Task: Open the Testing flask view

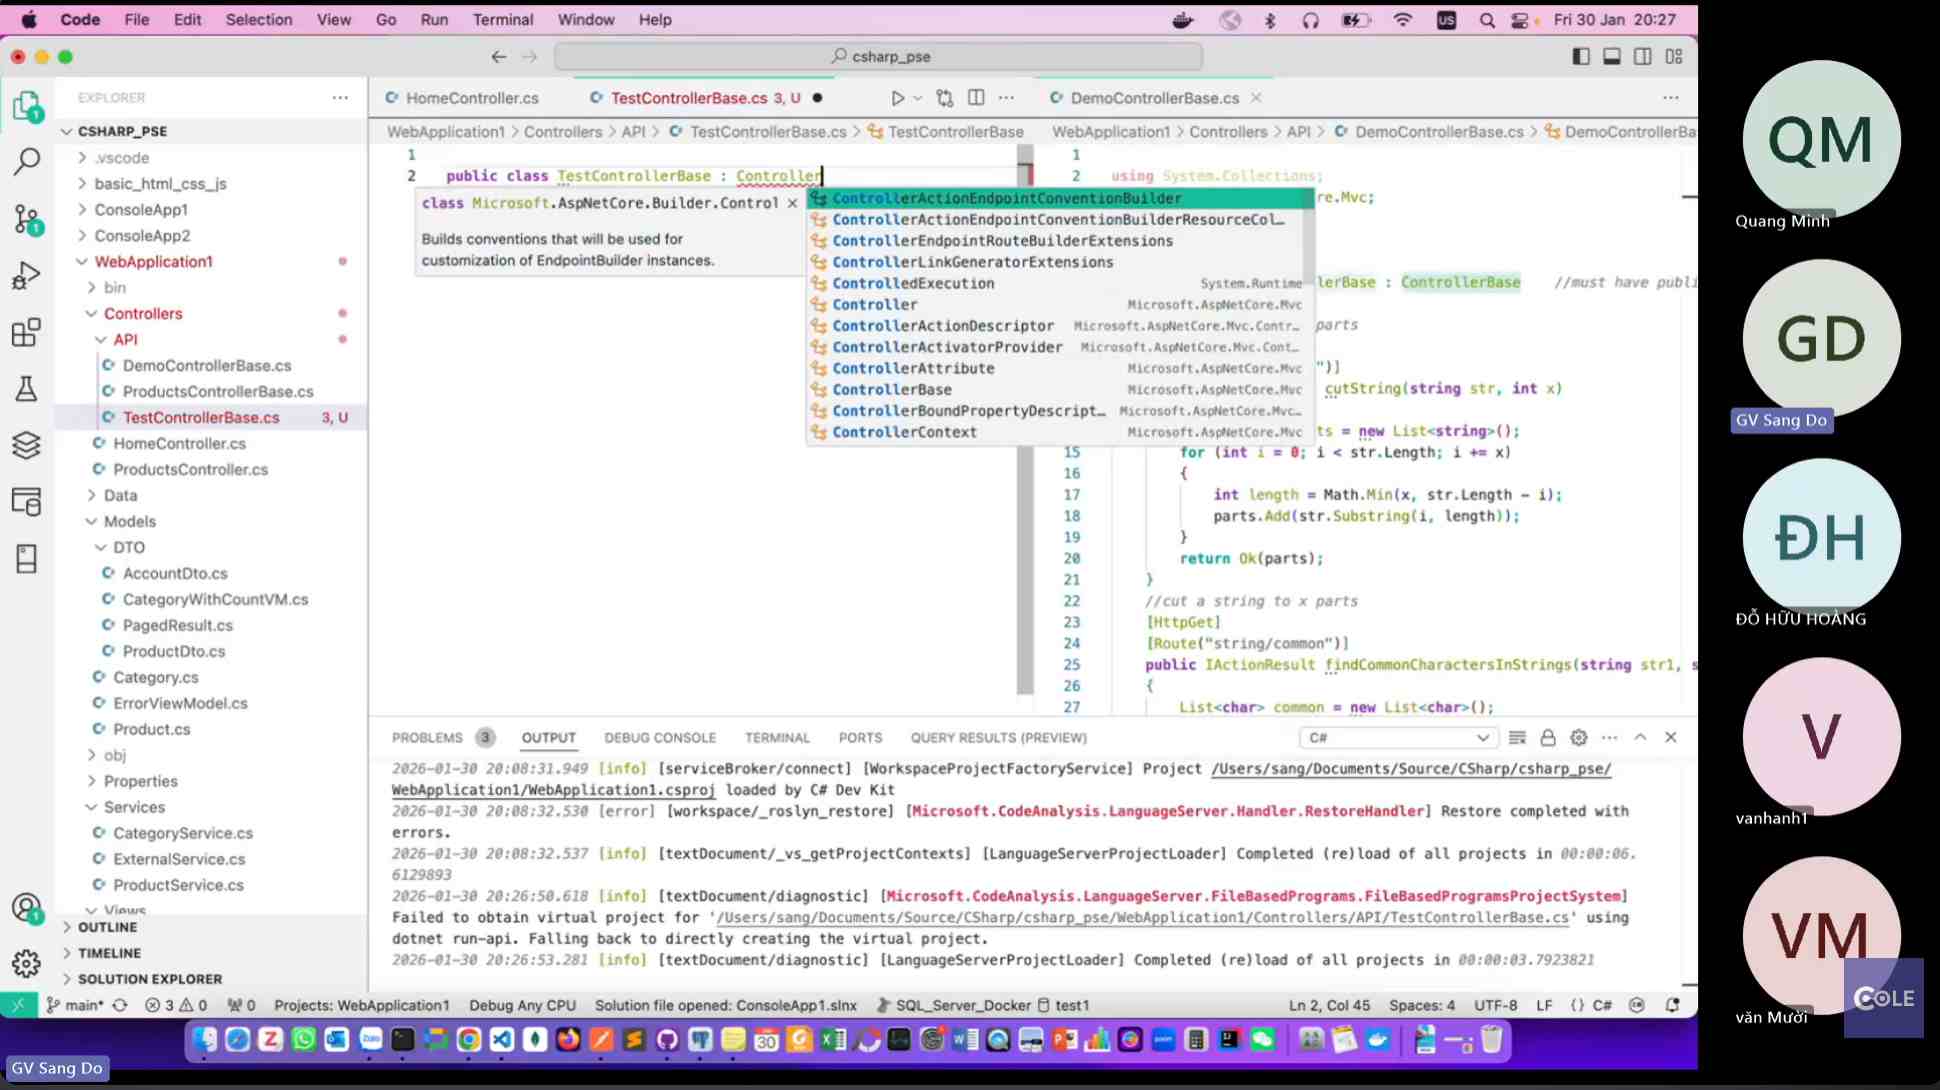Action: click(x=27, y=388)
